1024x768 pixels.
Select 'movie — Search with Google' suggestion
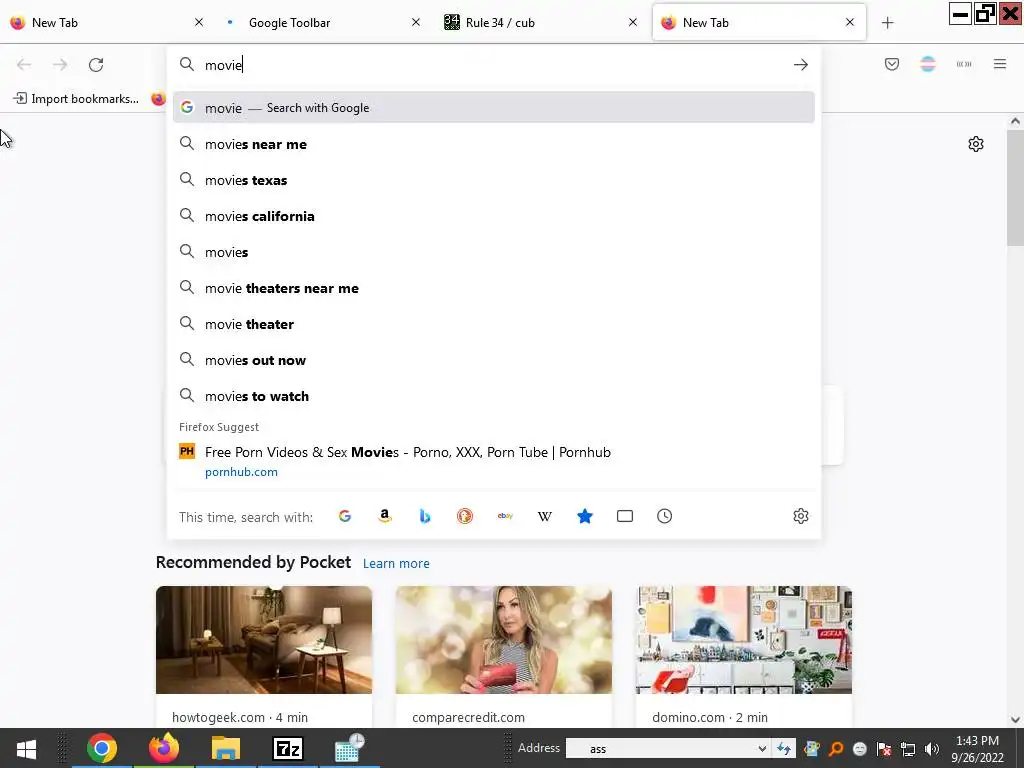point(494,108)
